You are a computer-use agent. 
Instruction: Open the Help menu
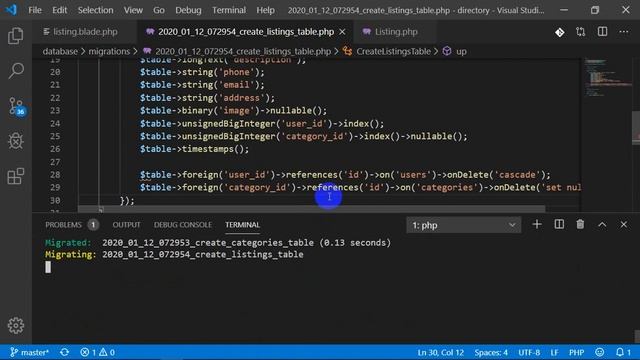pyautogui.click(x=265, y=10)
